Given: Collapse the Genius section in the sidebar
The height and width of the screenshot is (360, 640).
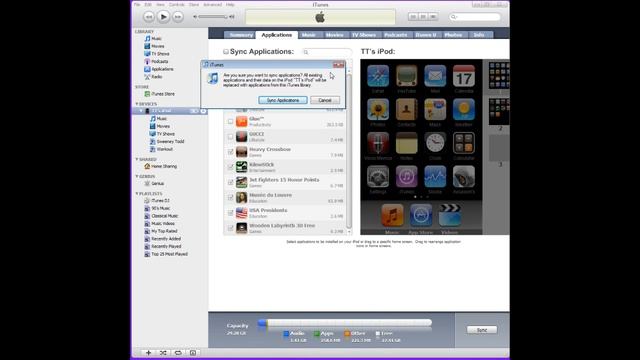Looking at the screenshot, I should pos(137,176).
